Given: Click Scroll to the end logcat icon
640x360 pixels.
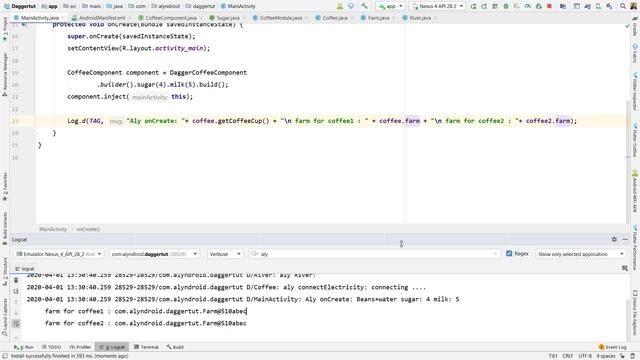Looking at the screenshot, I should pos(16,291).
